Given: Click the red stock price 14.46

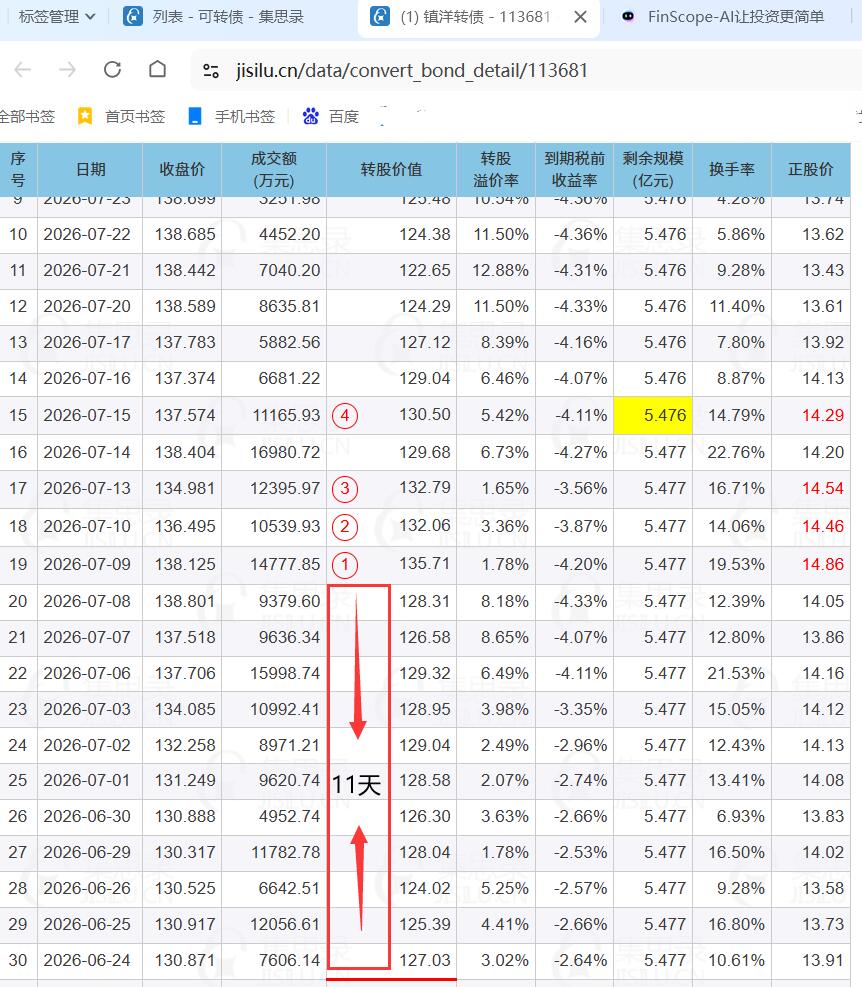Looking at the screenshot, I should coord(823,526).
